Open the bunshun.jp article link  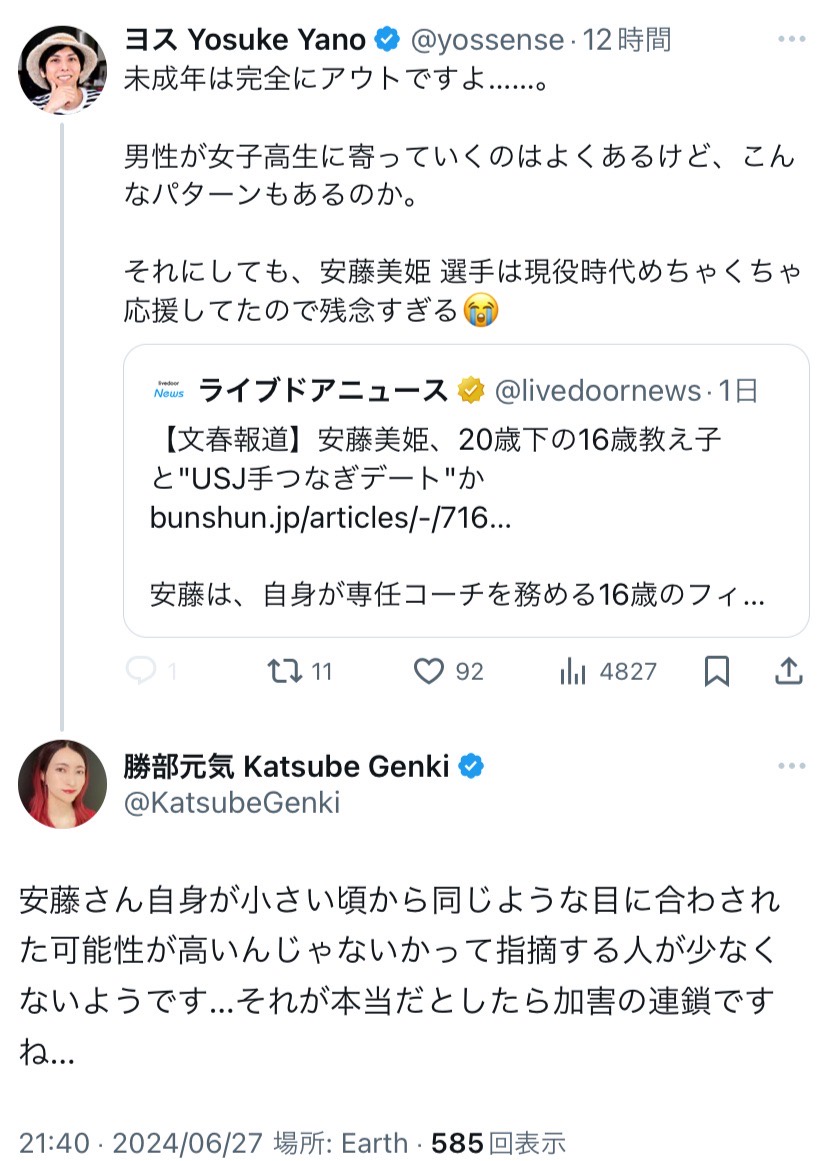point(330,518)
